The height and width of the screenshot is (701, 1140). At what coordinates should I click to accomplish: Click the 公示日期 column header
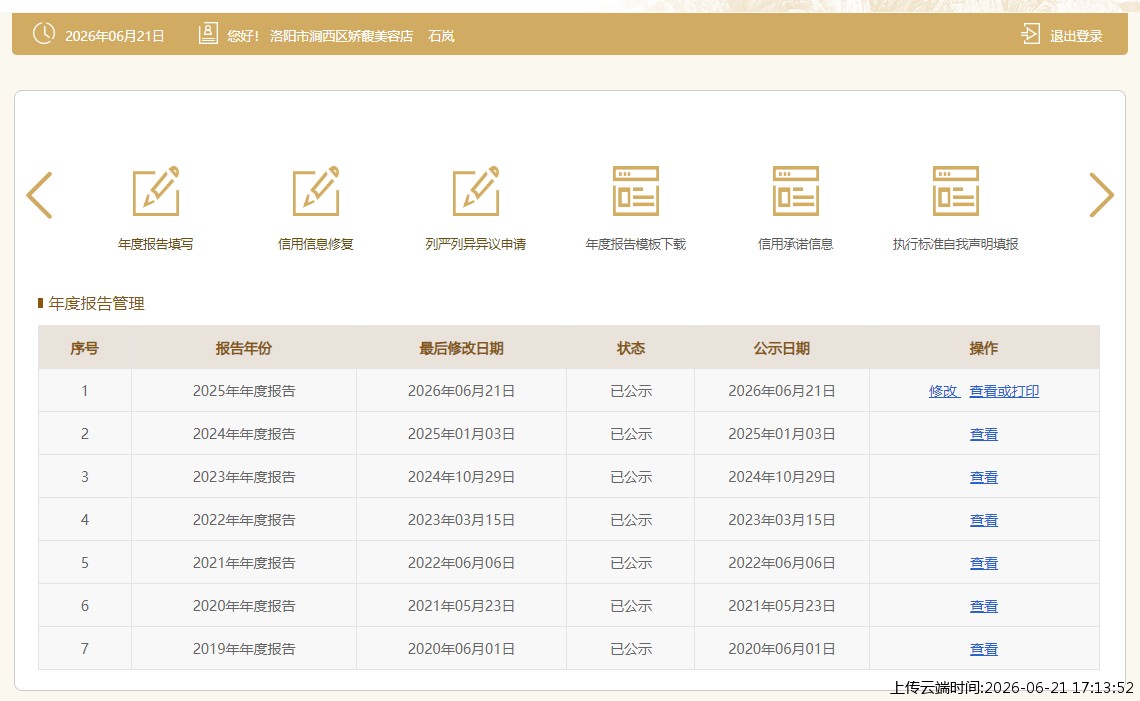[x=782, y=348]
